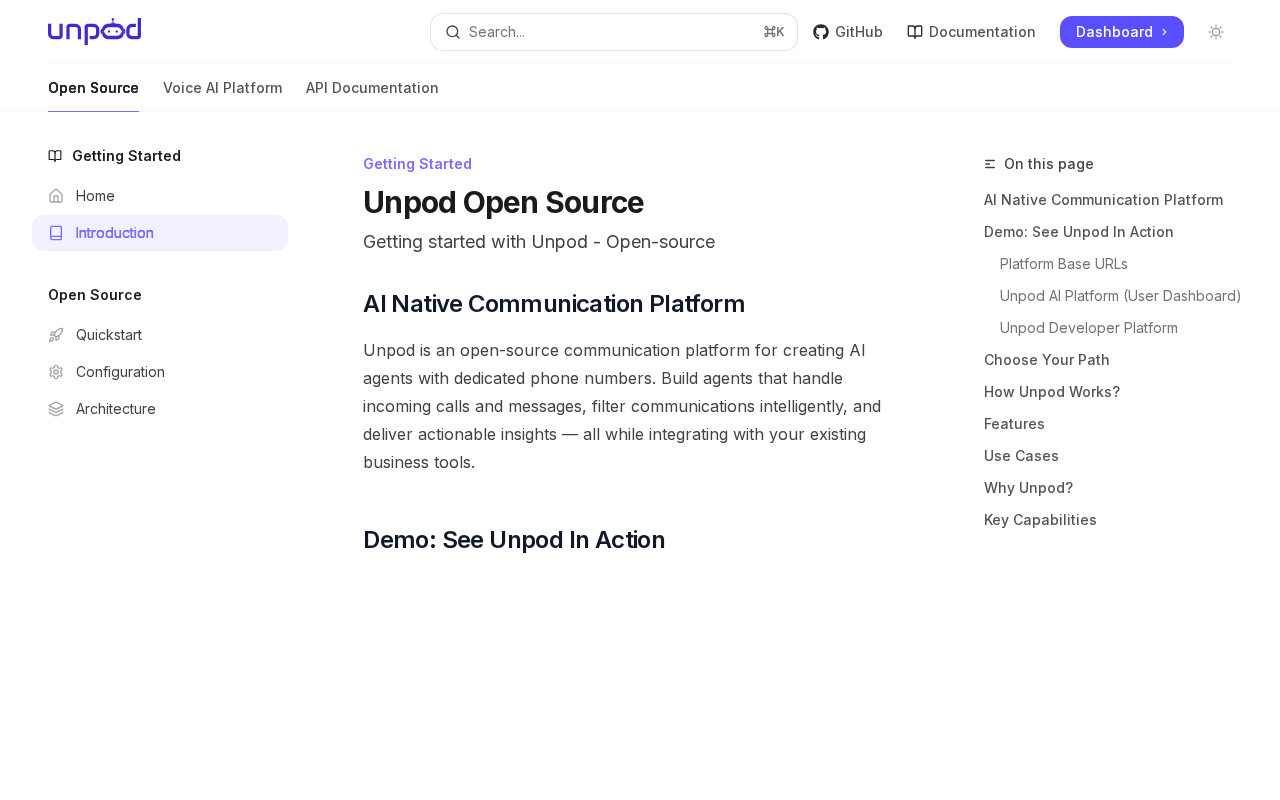This screenshot has height=800, width=1280.
Task: Open the Dashboard button
Action: (1121, 32)
